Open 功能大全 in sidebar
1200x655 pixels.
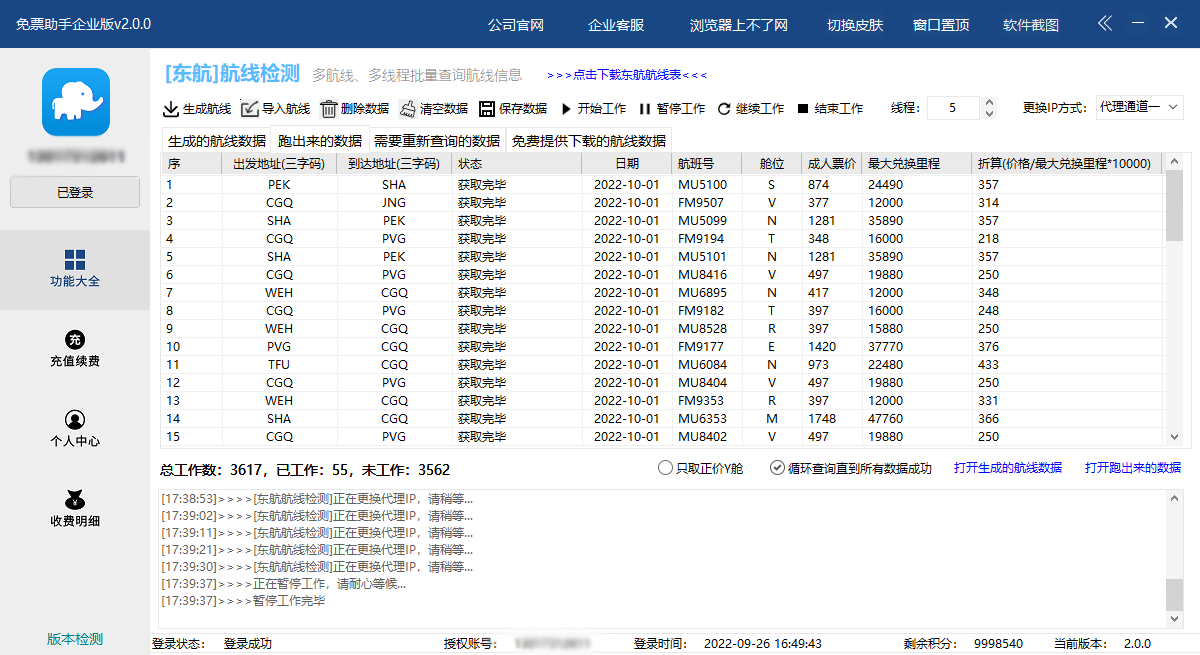75,269
